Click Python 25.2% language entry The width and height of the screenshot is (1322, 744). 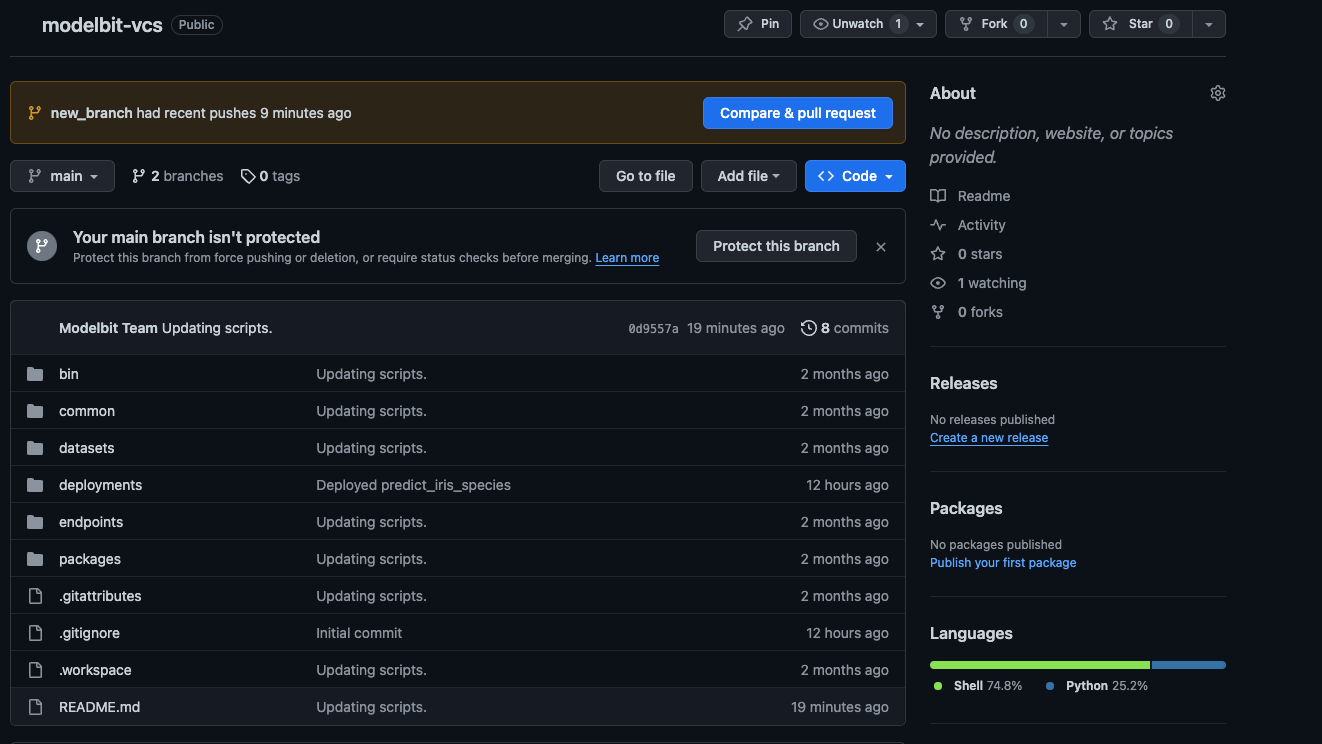tap(1096, 686)
